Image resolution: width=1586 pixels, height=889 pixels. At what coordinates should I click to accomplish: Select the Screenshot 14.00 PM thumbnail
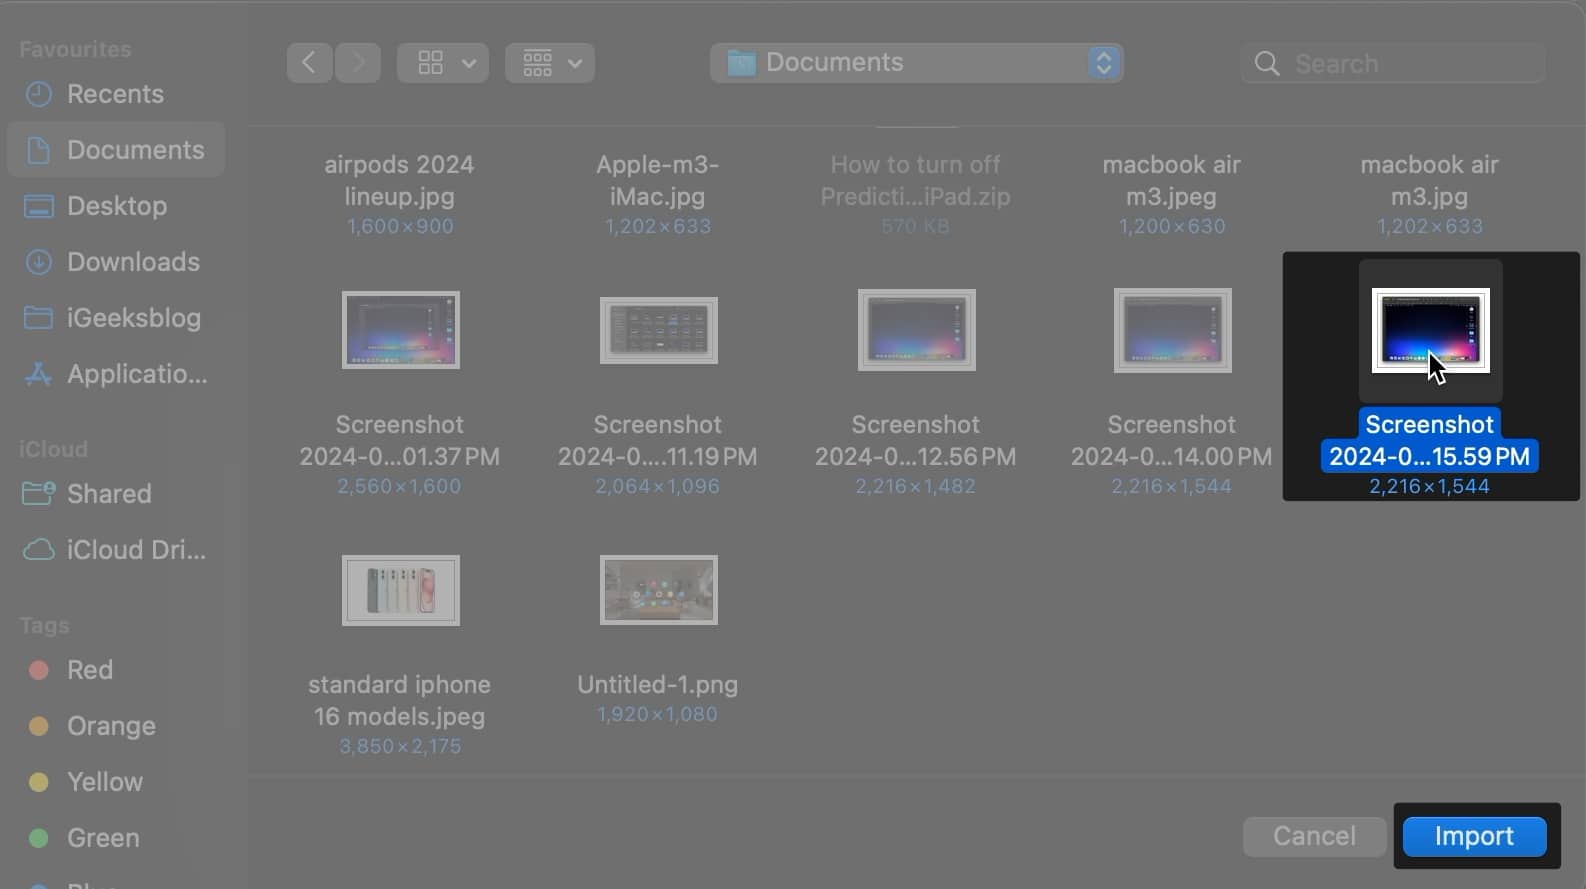pos(1173,330)
